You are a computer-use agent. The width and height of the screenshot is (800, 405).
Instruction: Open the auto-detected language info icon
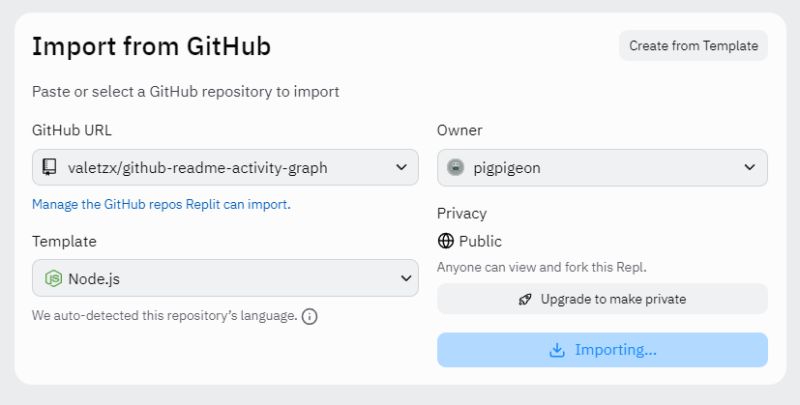tap(309, 316)
